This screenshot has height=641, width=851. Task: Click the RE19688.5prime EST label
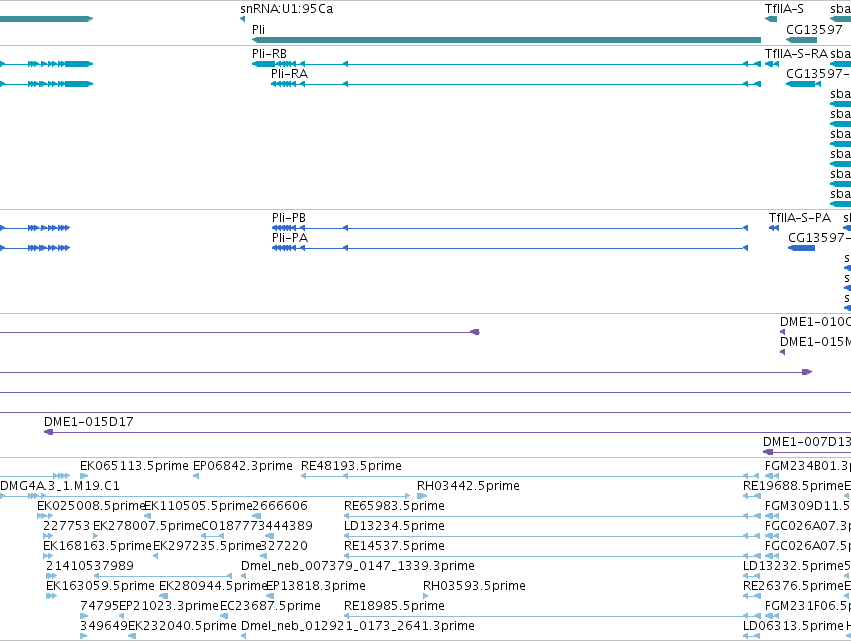[x=793, y=486]
